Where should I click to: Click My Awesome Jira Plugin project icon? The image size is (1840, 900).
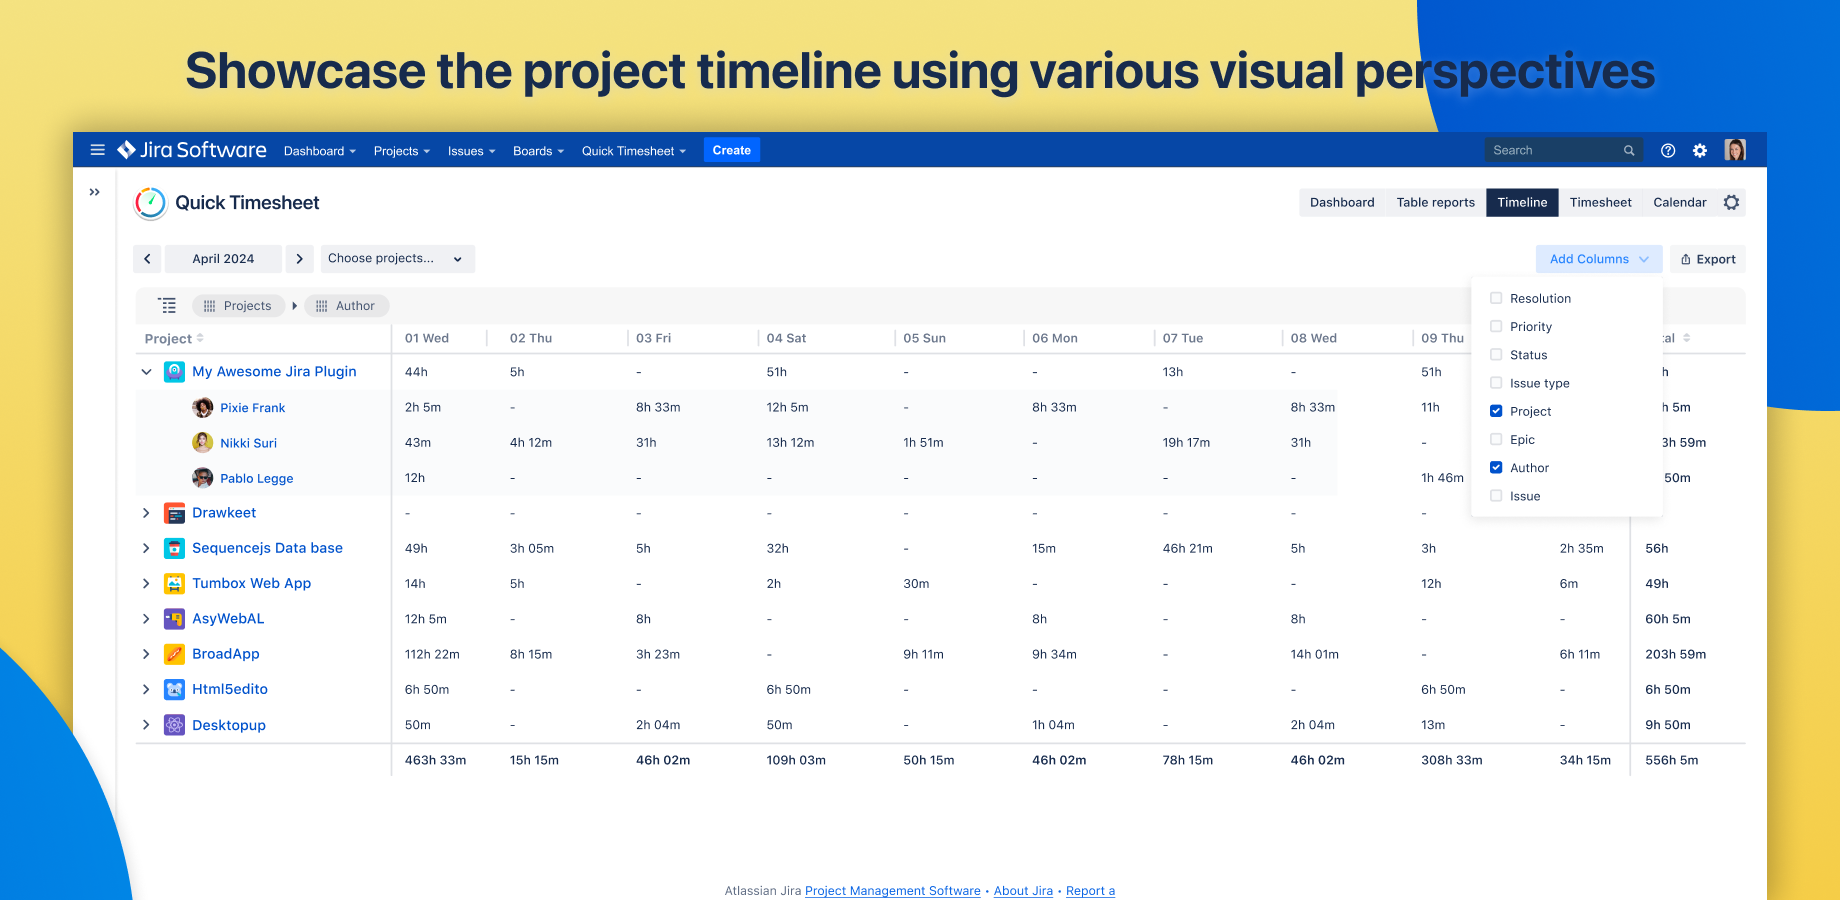coord(174,372)
